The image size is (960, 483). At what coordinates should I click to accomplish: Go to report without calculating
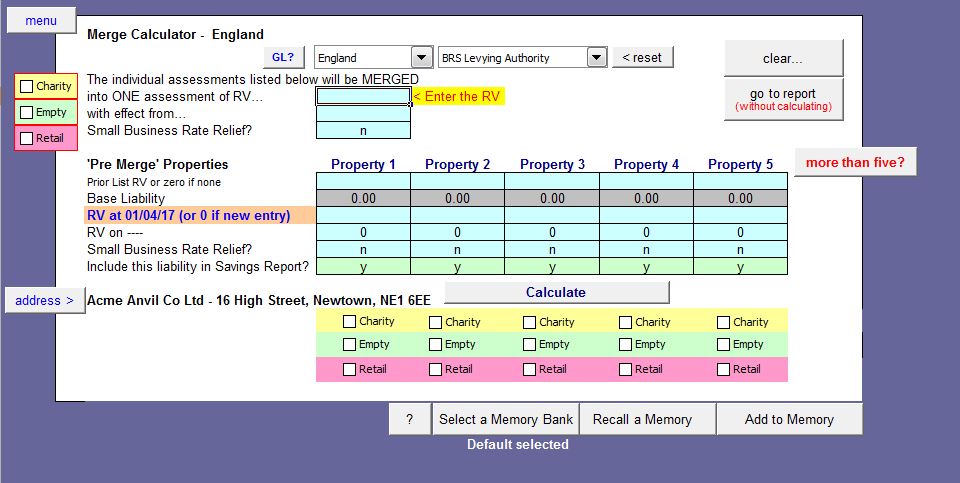[784, 99]
